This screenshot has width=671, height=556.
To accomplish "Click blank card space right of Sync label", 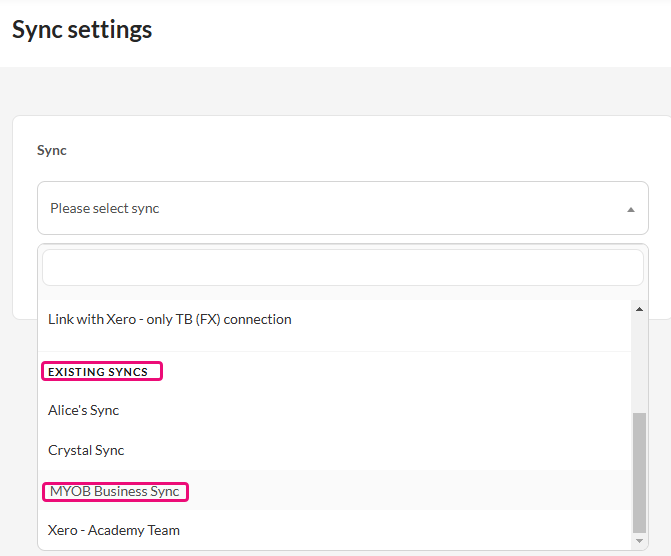I will pyautogui.click(x=350, y=150).
